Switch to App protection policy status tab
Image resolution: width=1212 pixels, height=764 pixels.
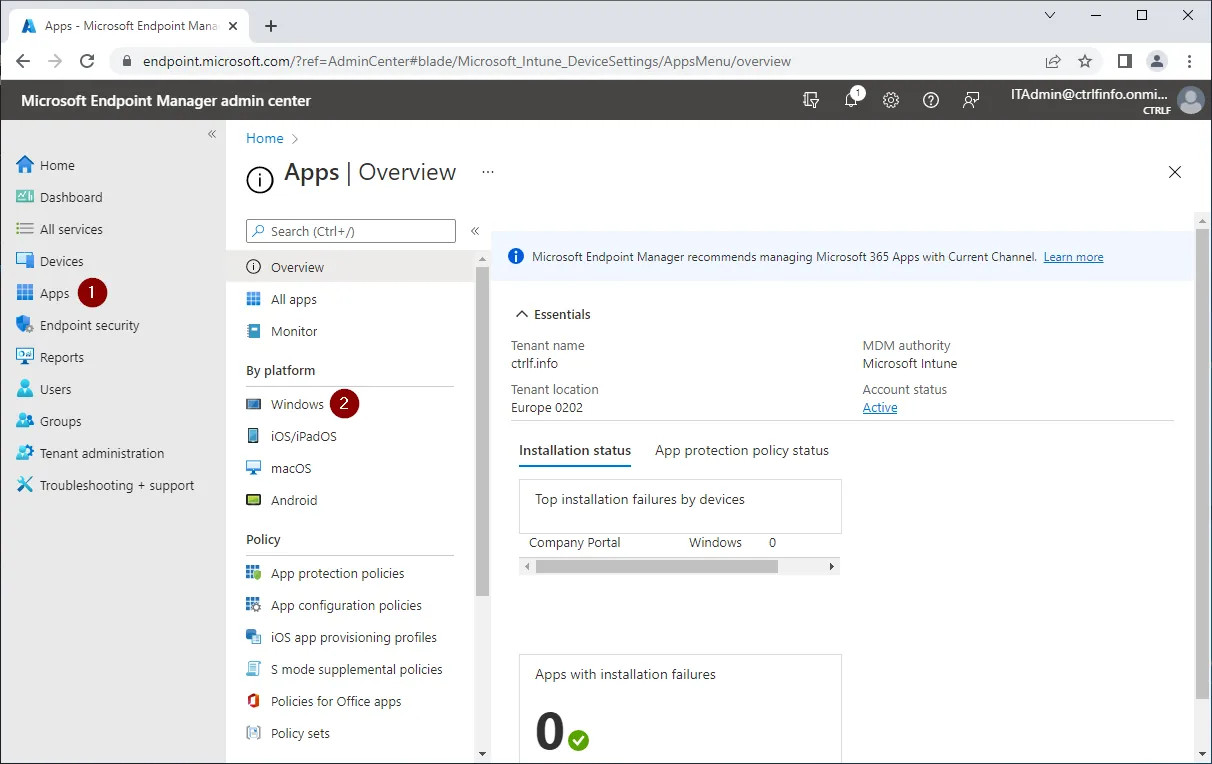[742, 451]
